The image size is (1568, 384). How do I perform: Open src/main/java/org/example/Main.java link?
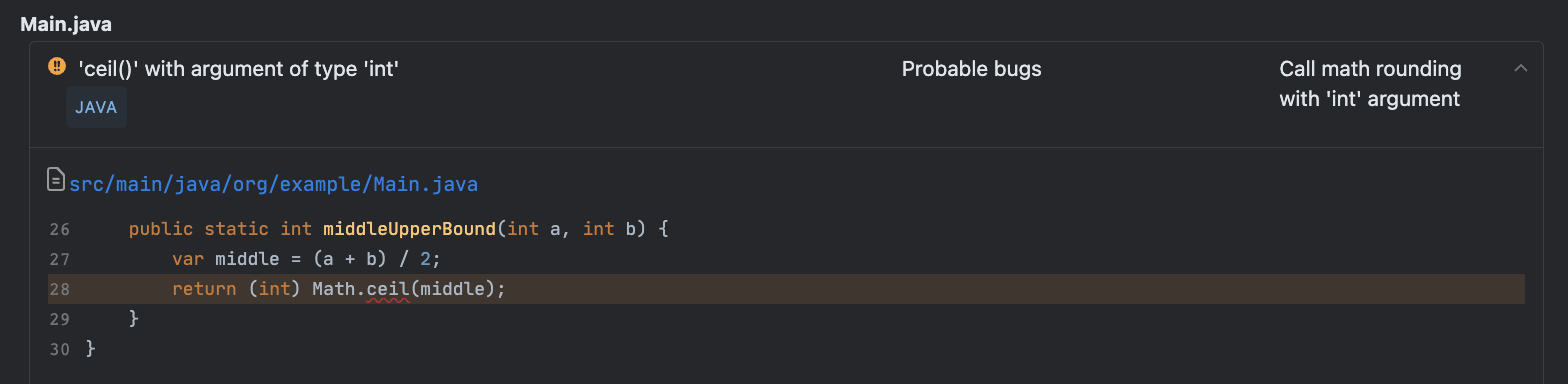(x=273, y=184)
